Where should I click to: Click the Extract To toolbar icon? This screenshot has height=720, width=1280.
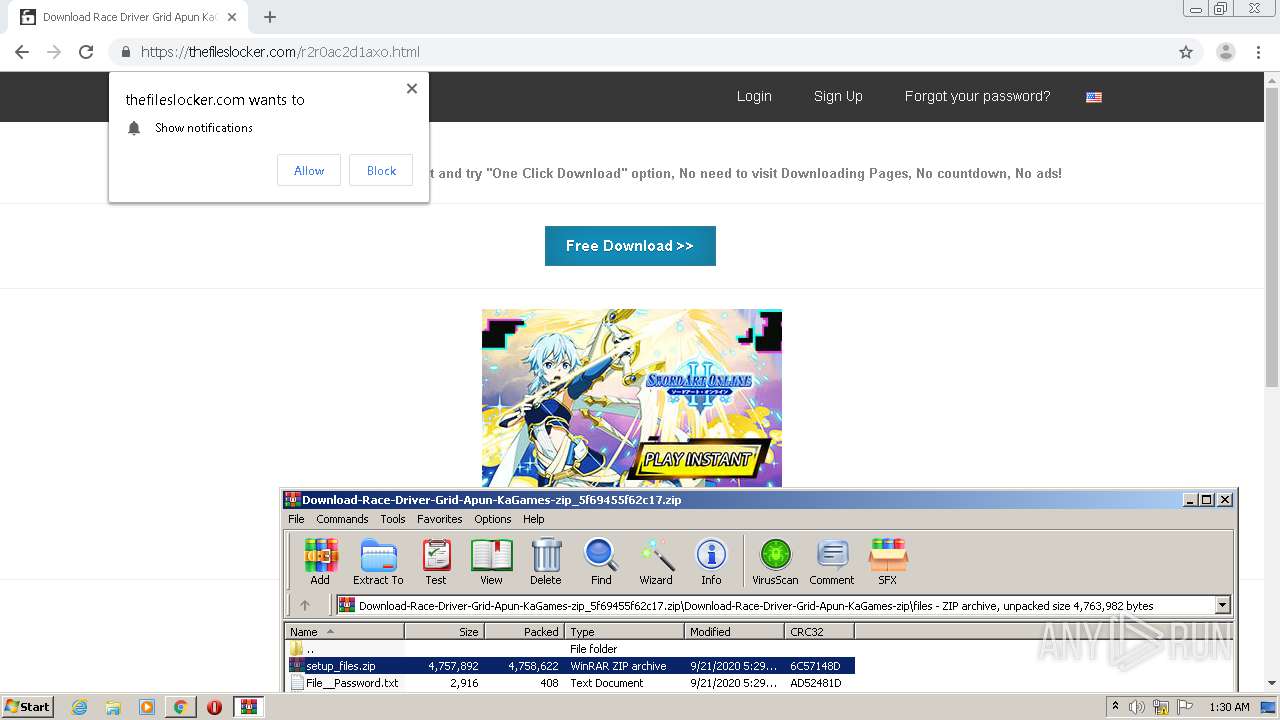click(378, 561)
